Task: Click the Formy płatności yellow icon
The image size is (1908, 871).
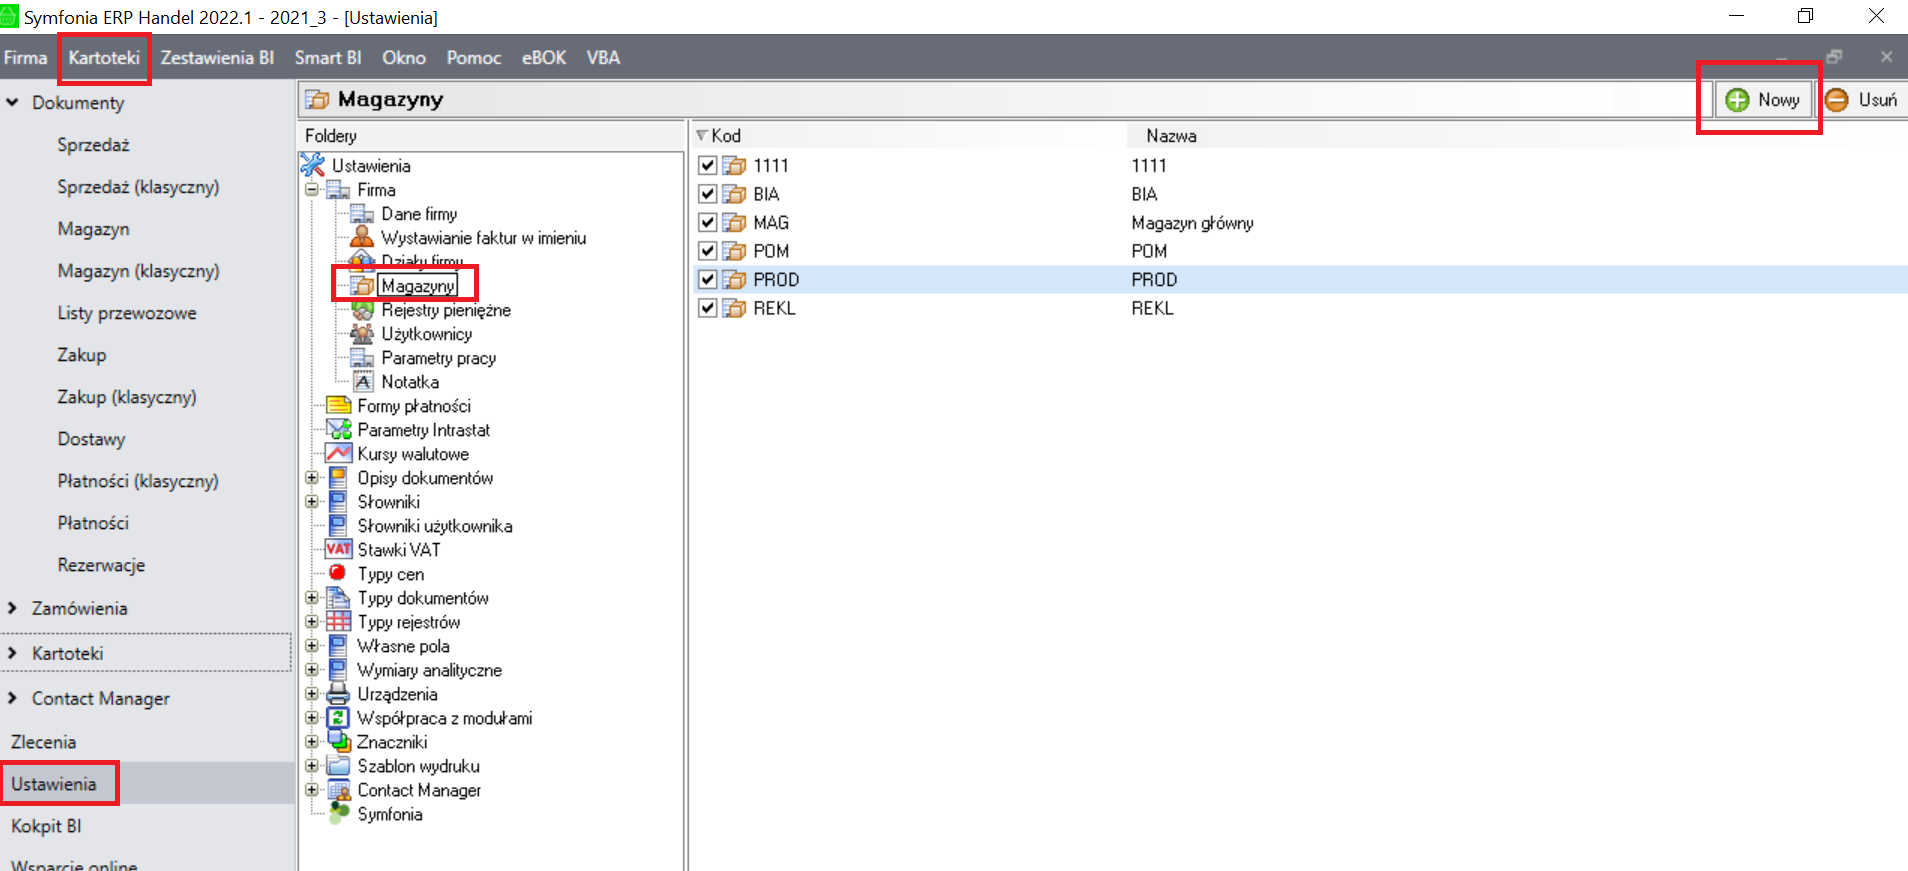Action: click(x=339, y=405)
